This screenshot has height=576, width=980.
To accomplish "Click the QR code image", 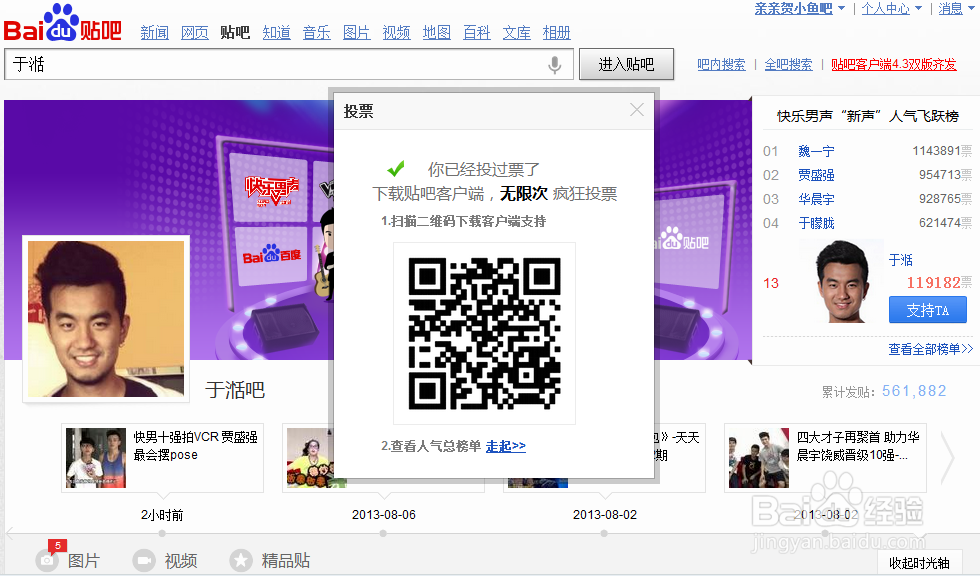I will tap(484, 334).
